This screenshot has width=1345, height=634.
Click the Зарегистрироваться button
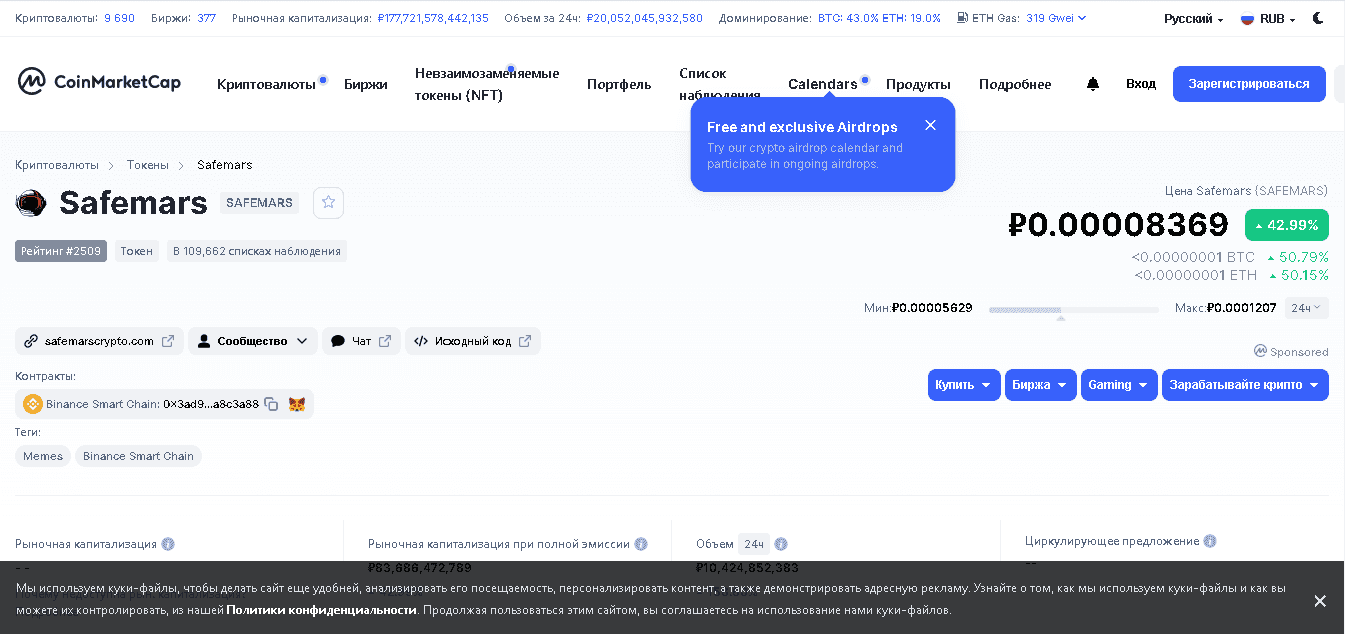click(1248, 84)
